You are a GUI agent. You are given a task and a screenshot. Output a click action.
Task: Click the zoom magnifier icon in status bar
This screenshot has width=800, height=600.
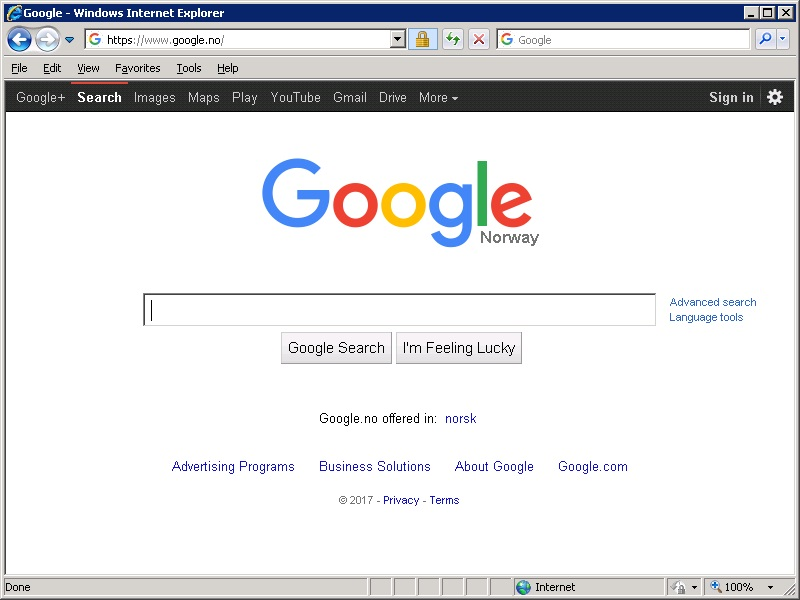[716, 587]
